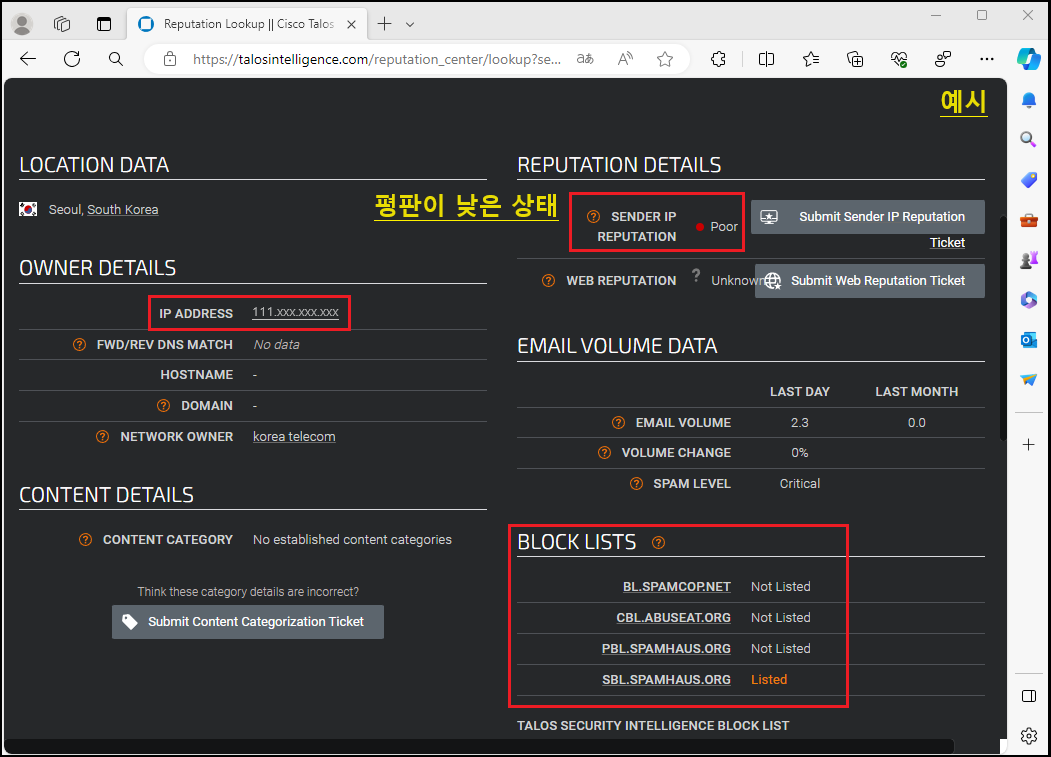
Task: Click the help icon beside VOLUME CHANGE
Action: [x=604, y=453]
